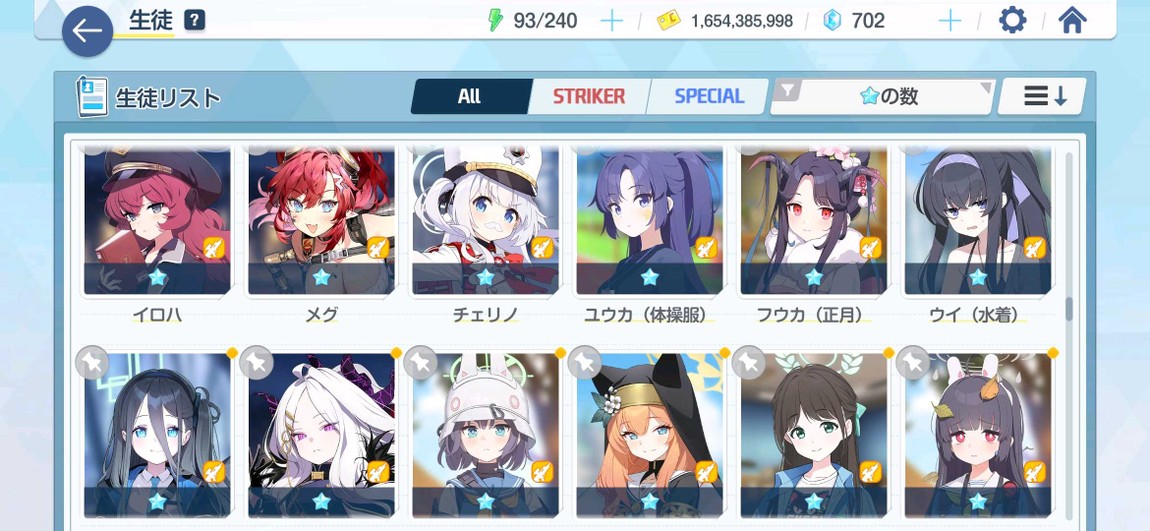
Task: Add energy with plus beside 93/240
Action: click(x=611, y=21)
